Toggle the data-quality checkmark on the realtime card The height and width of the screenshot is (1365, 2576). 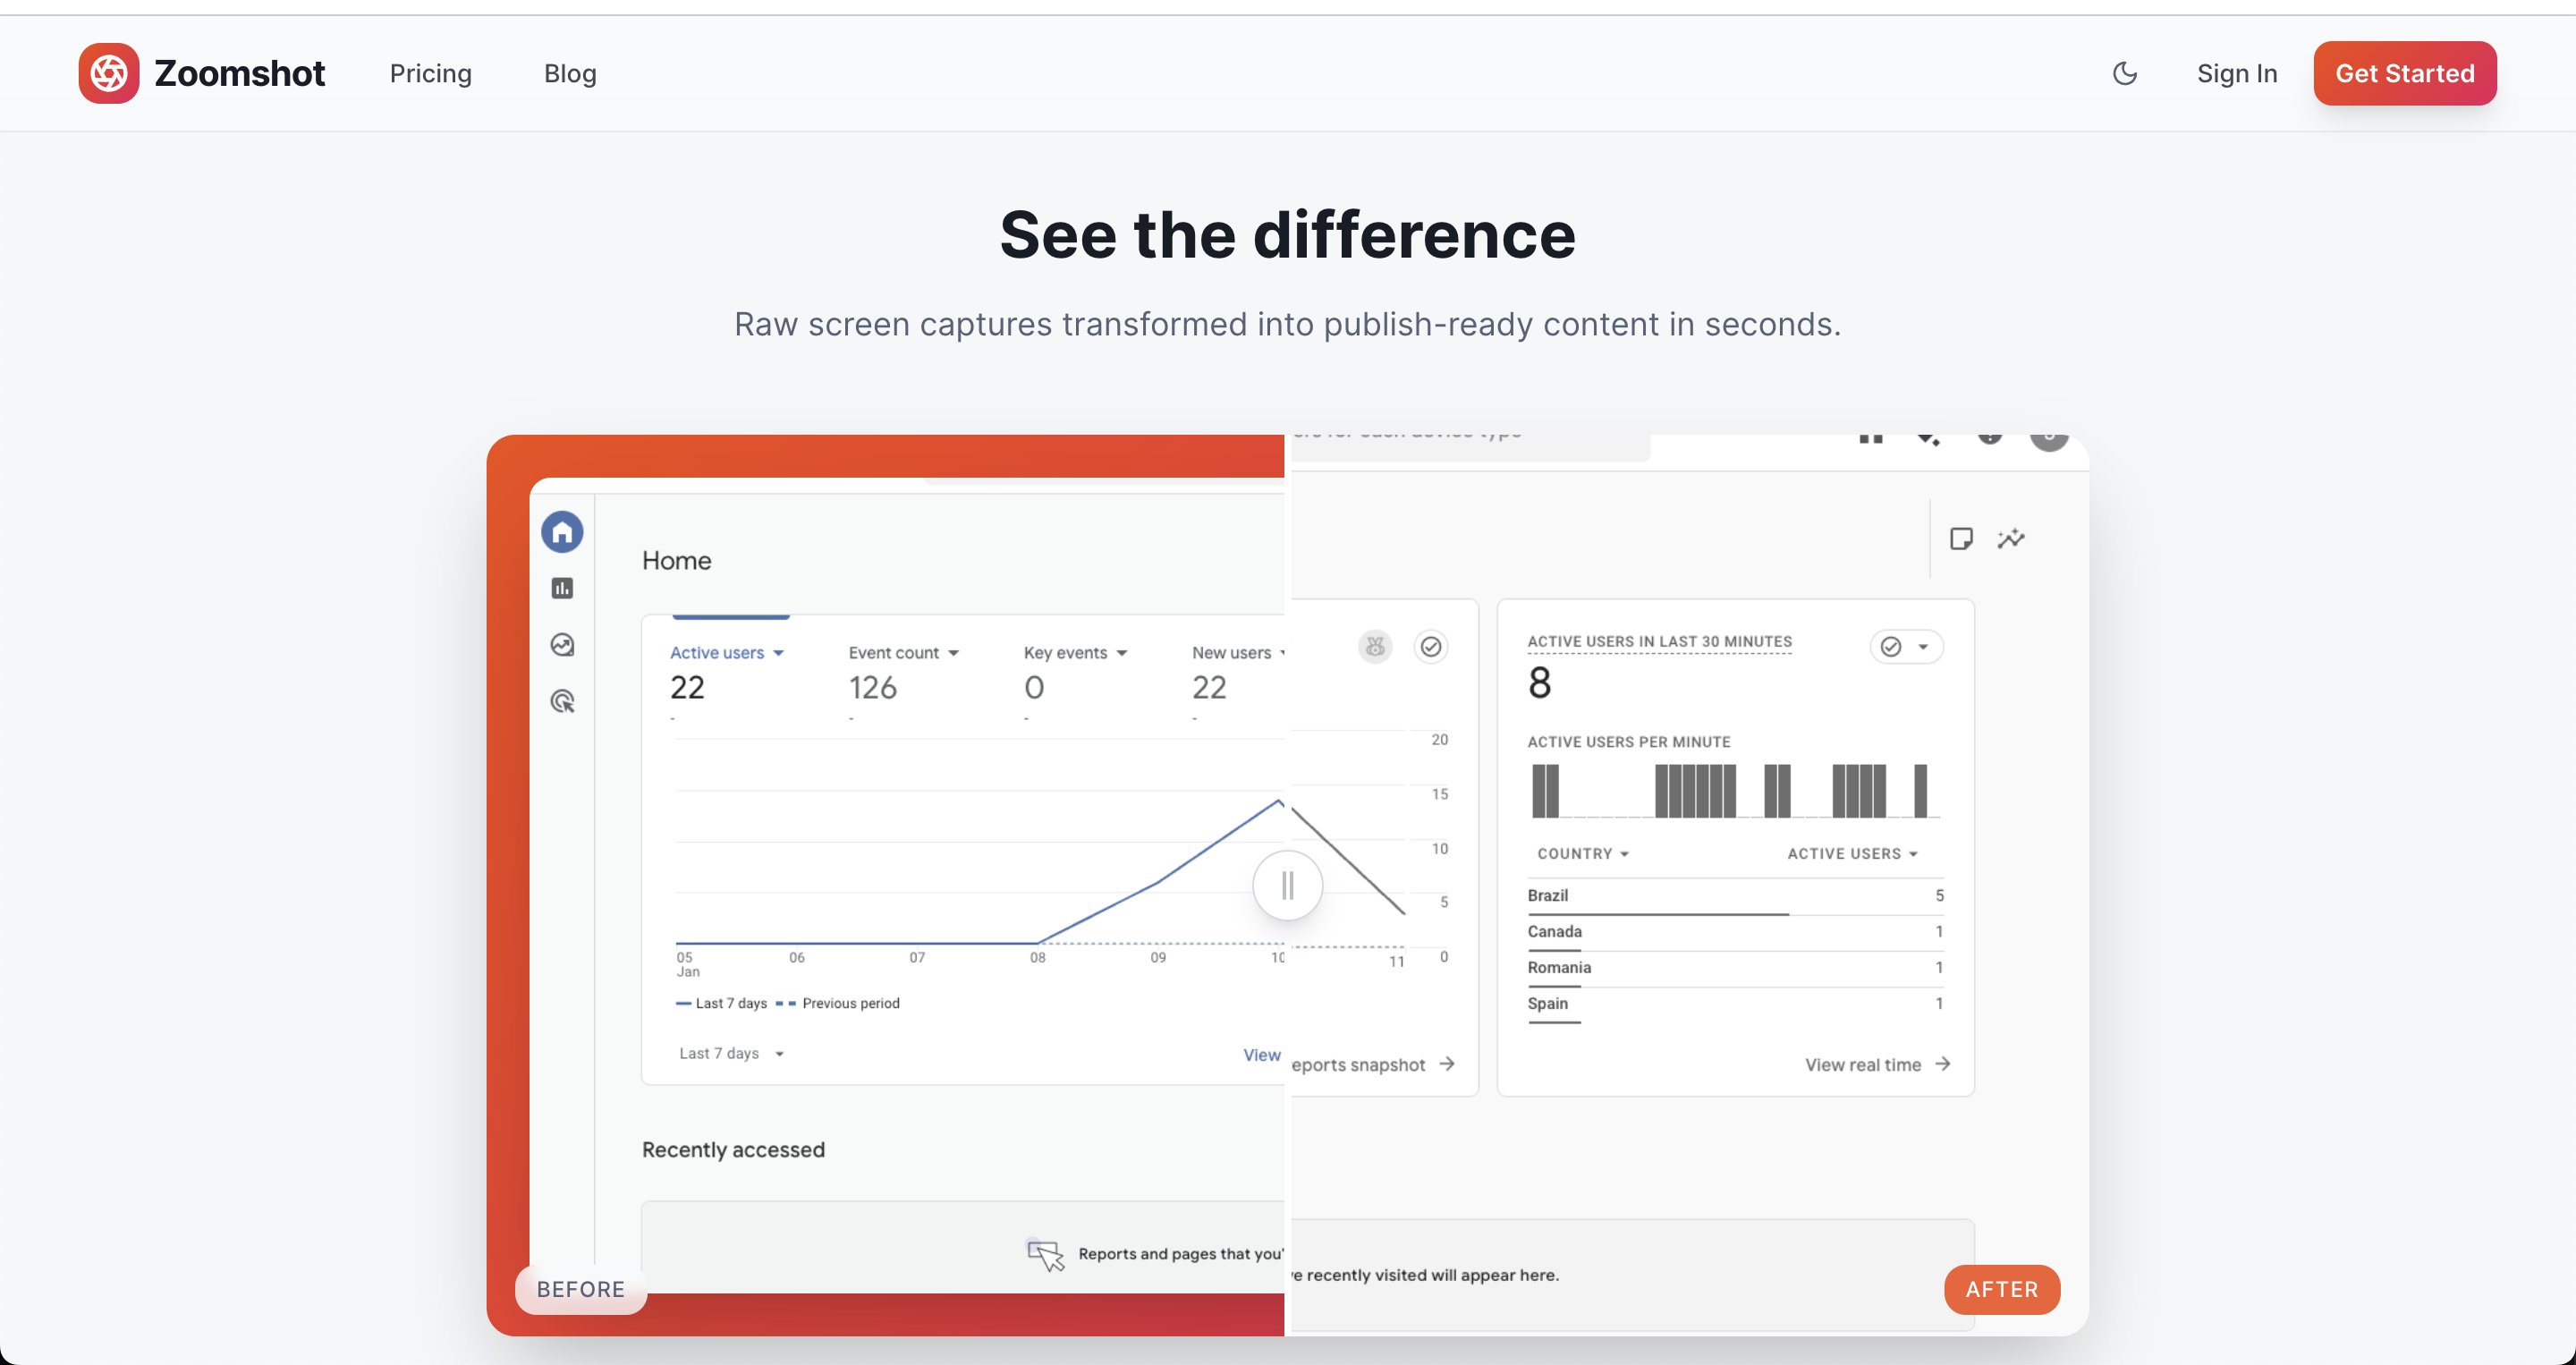tap(1893, 646)
